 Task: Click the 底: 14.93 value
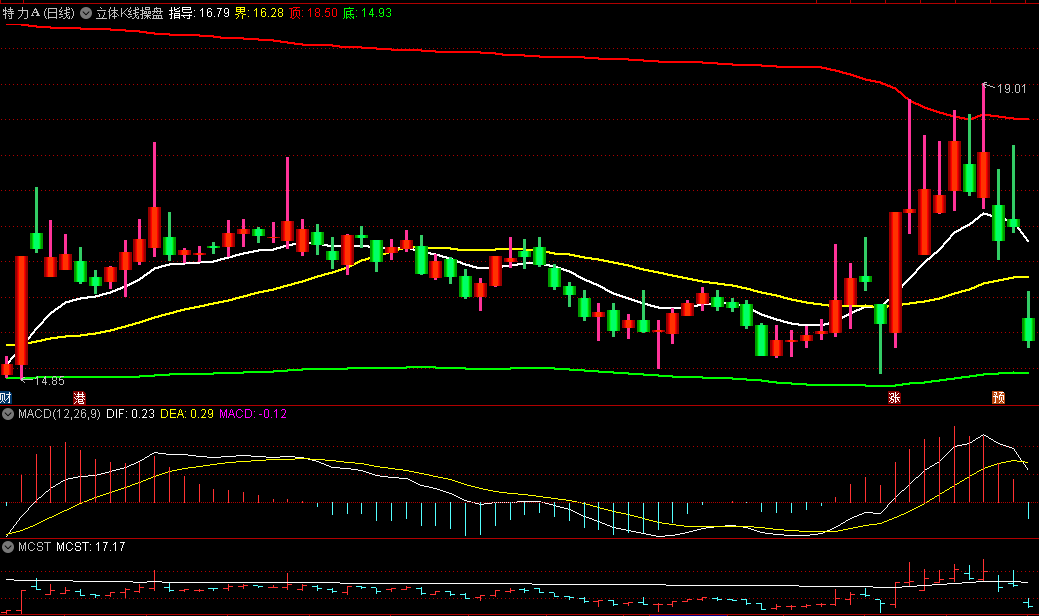367,13
